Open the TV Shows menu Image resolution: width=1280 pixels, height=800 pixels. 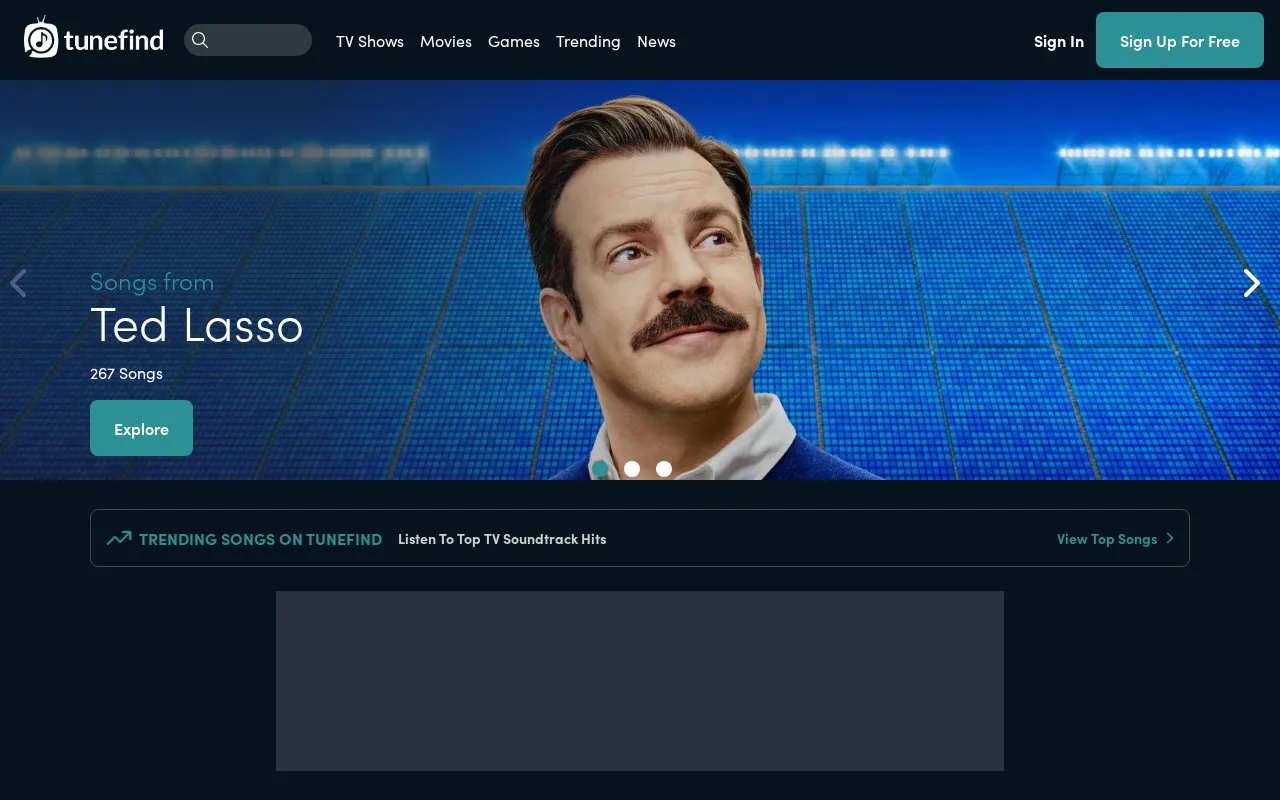pyautogui.click(x=370, y=42)
